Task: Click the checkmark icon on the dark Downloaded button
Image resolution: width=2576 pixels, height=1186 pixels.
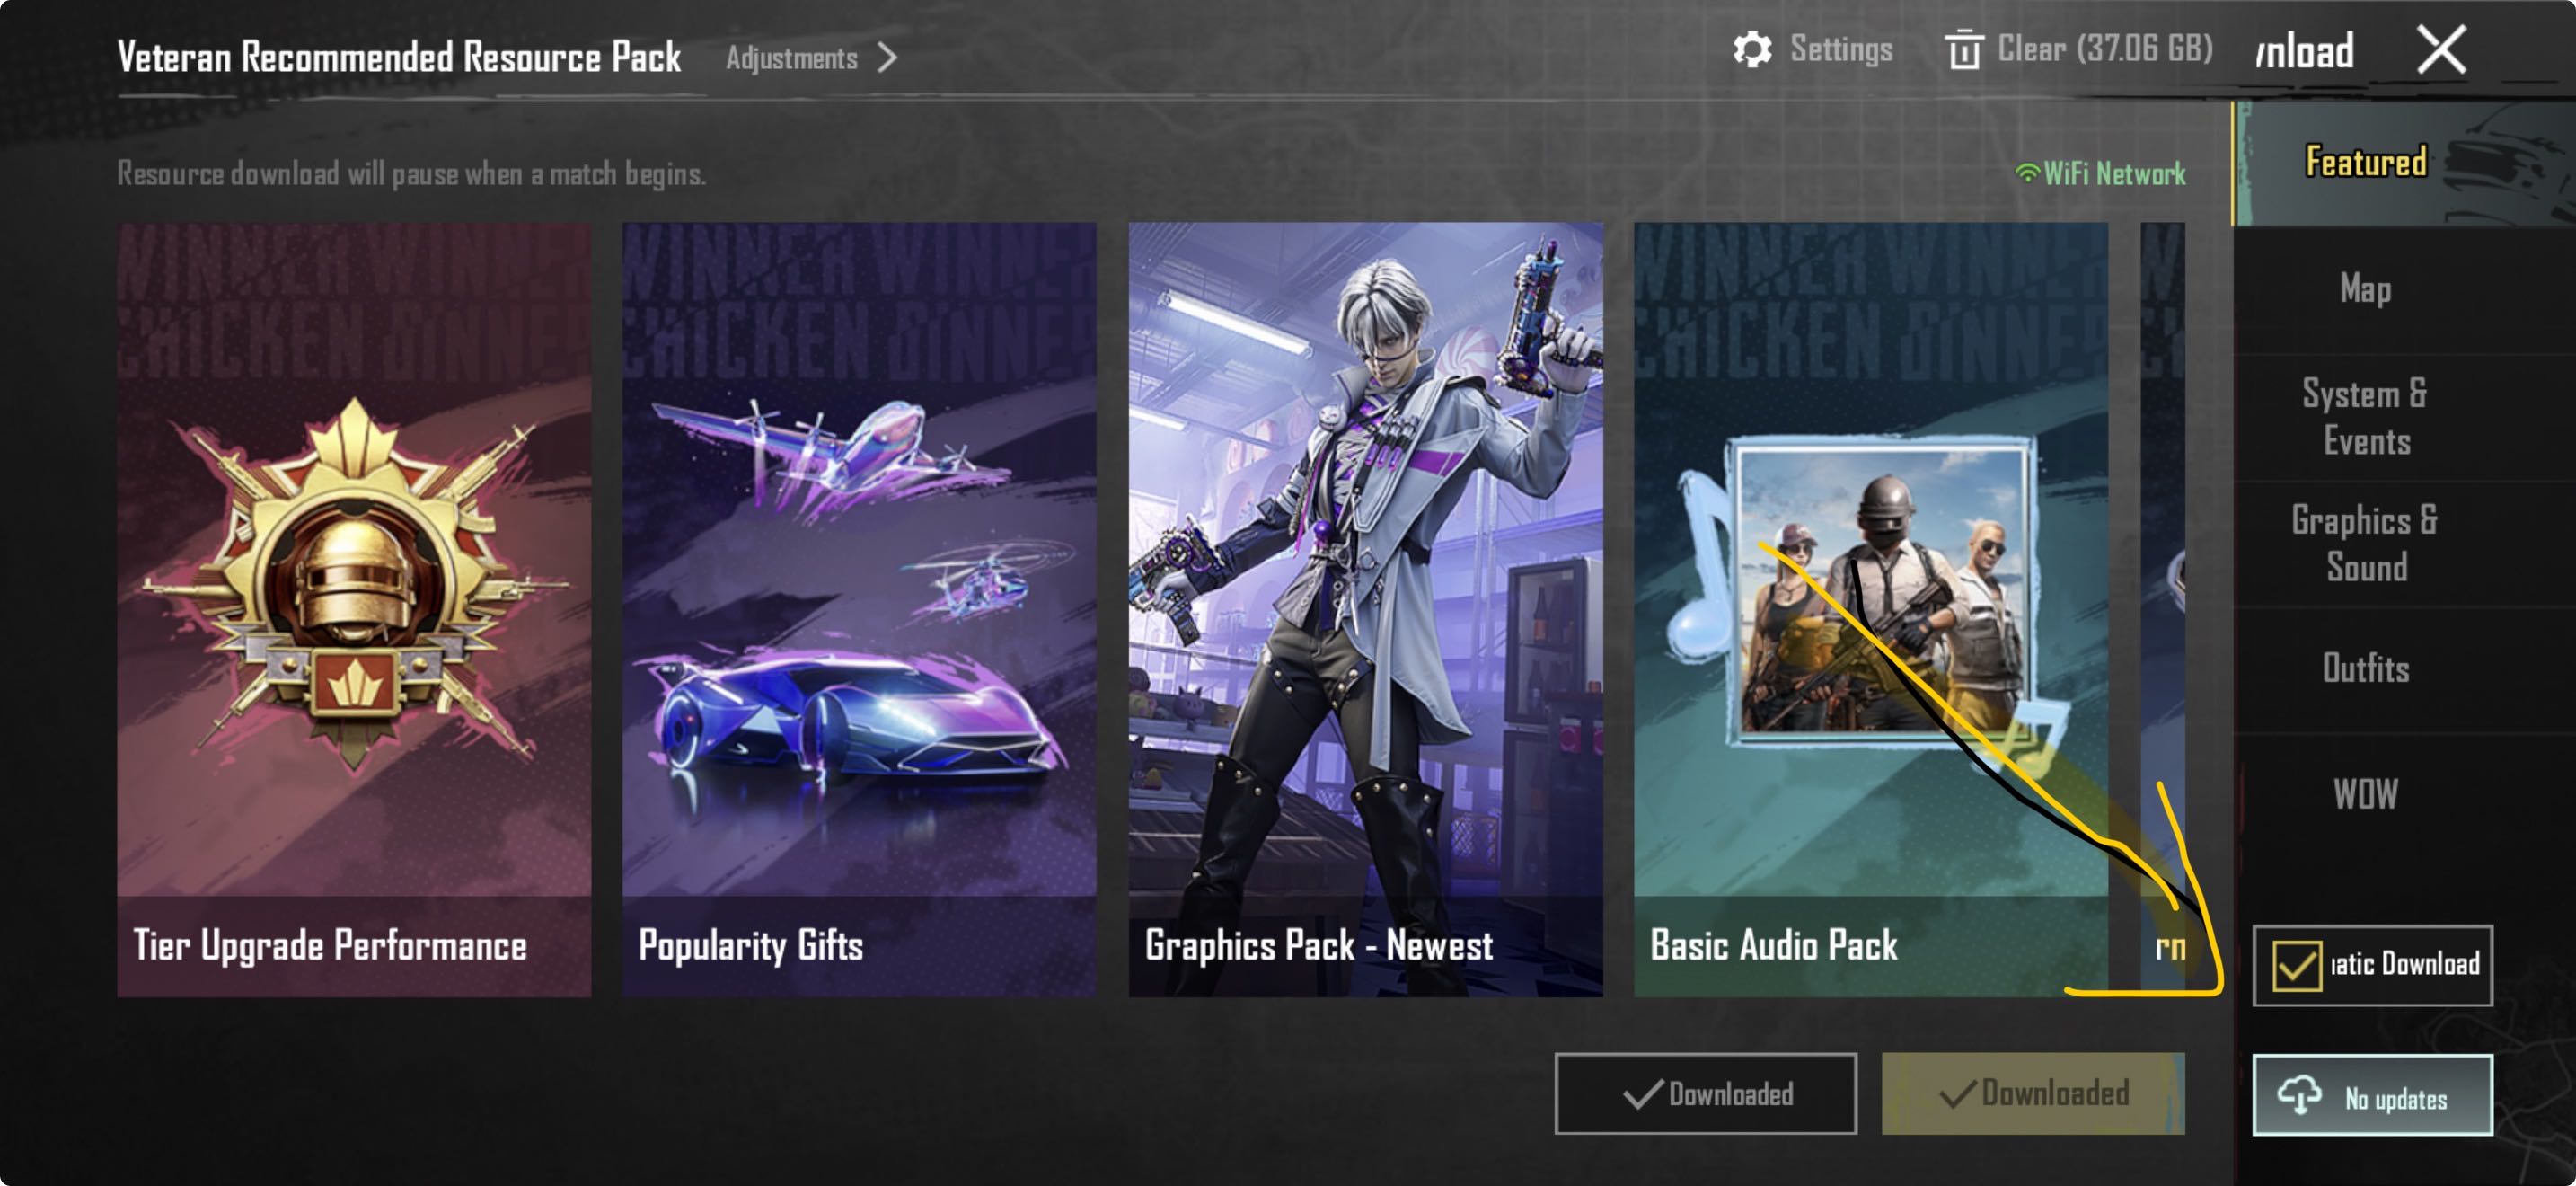Action: coord(1642,1094)
